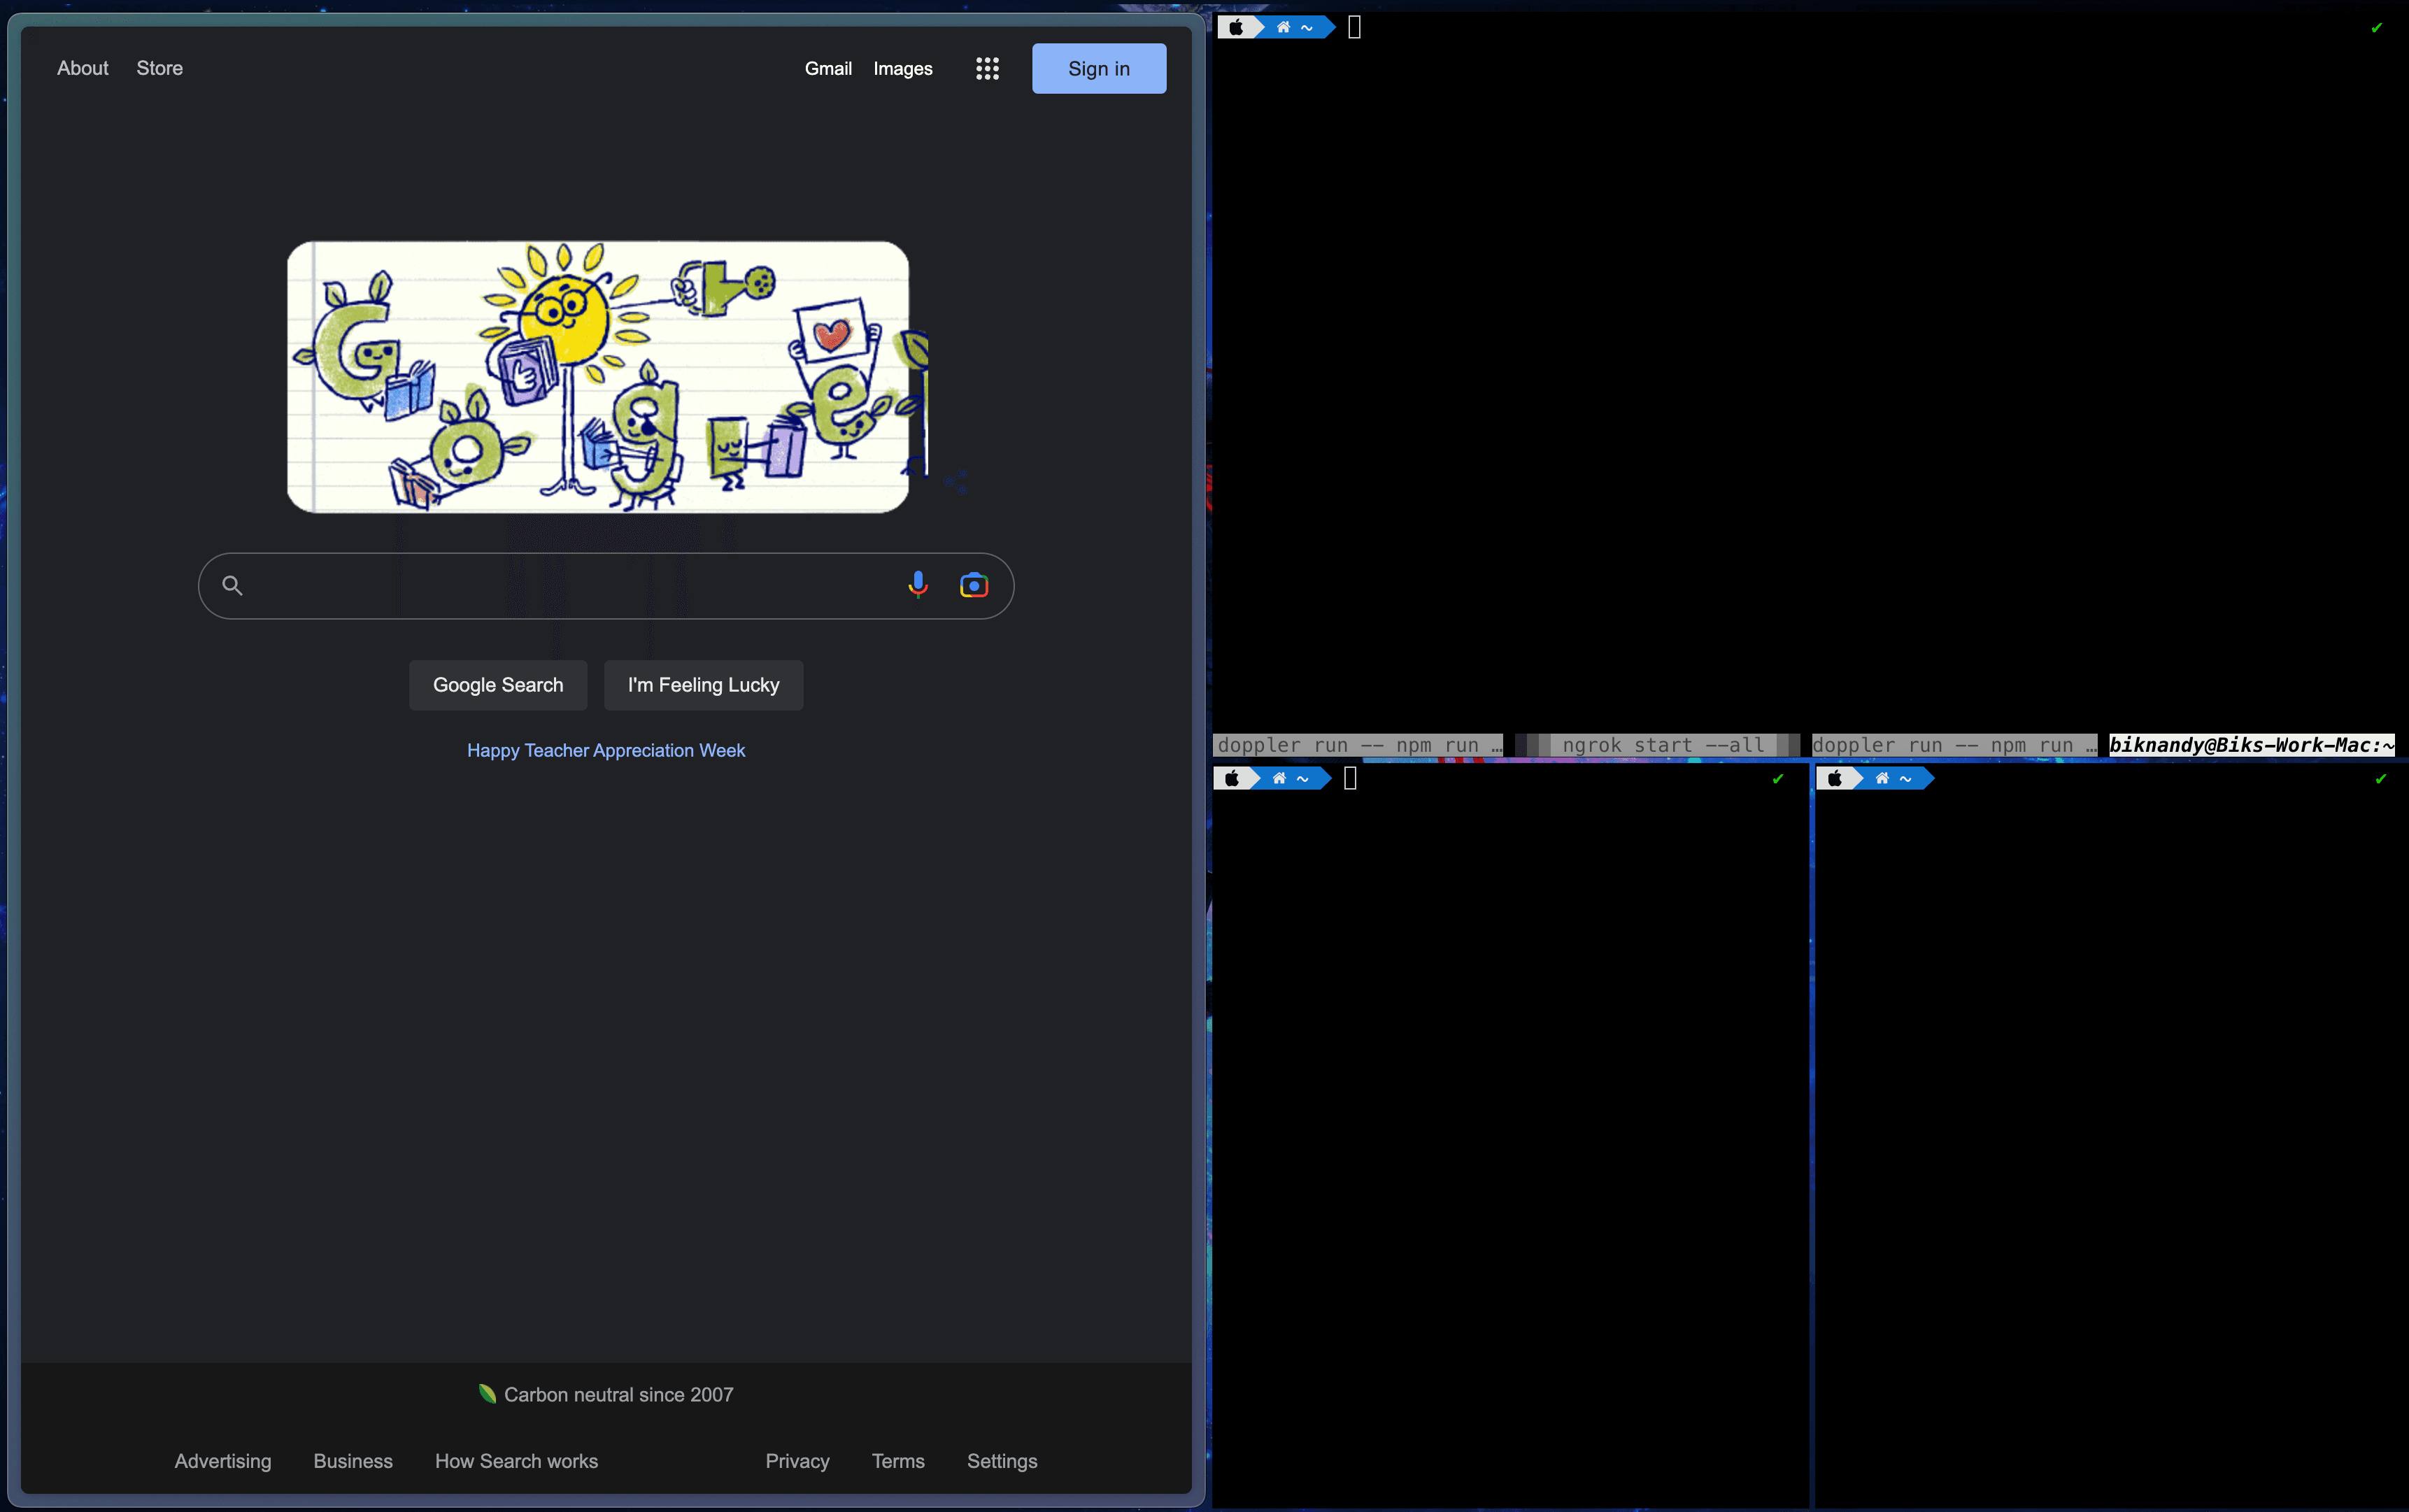Open the Advertising footer link

coord(222,1461)
